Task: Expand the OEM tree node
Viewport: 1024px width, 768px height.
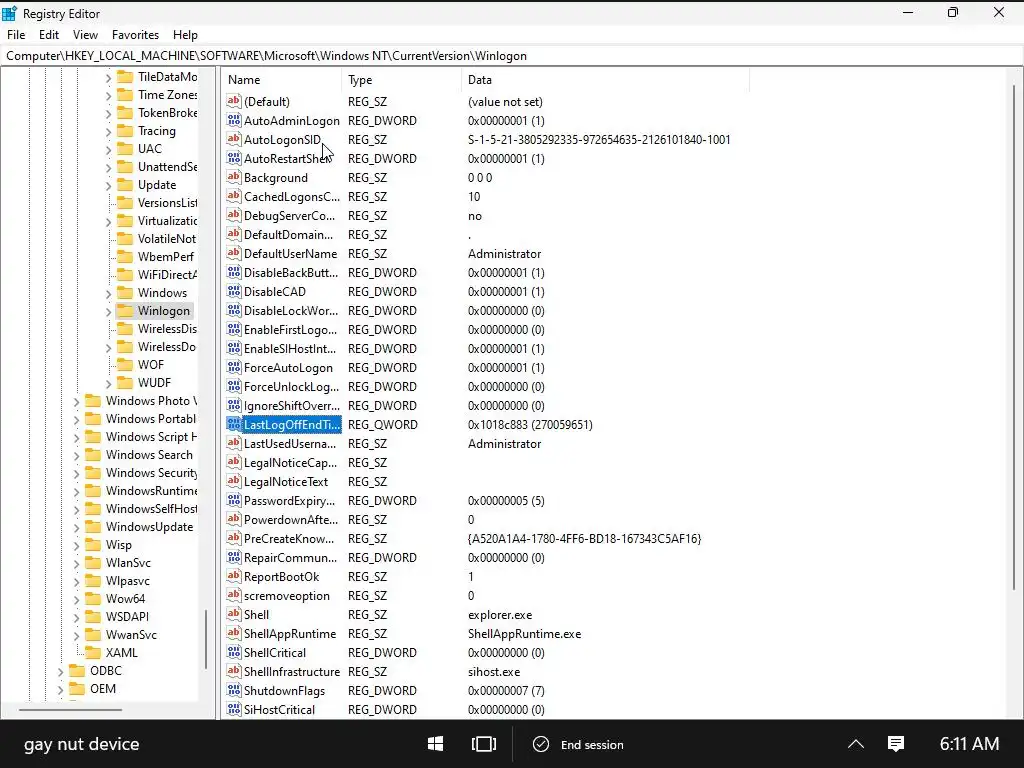Action: pyautogui.click(x=61, y=690)
